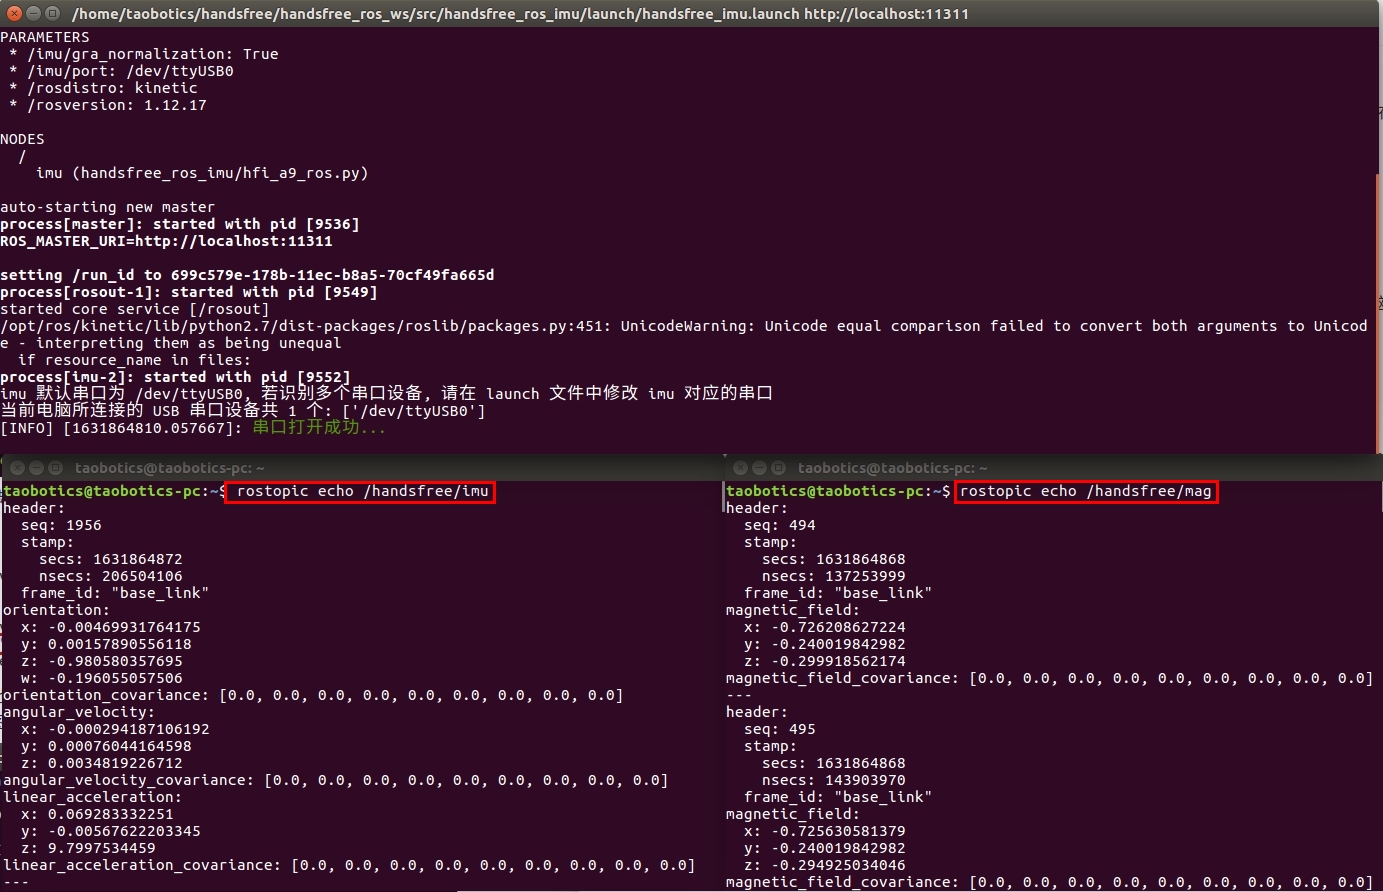Click the 'rostopic echo /handsfree/imu' command
The height and width of the screenshot is (892, 1383).
tap(362, 491)
